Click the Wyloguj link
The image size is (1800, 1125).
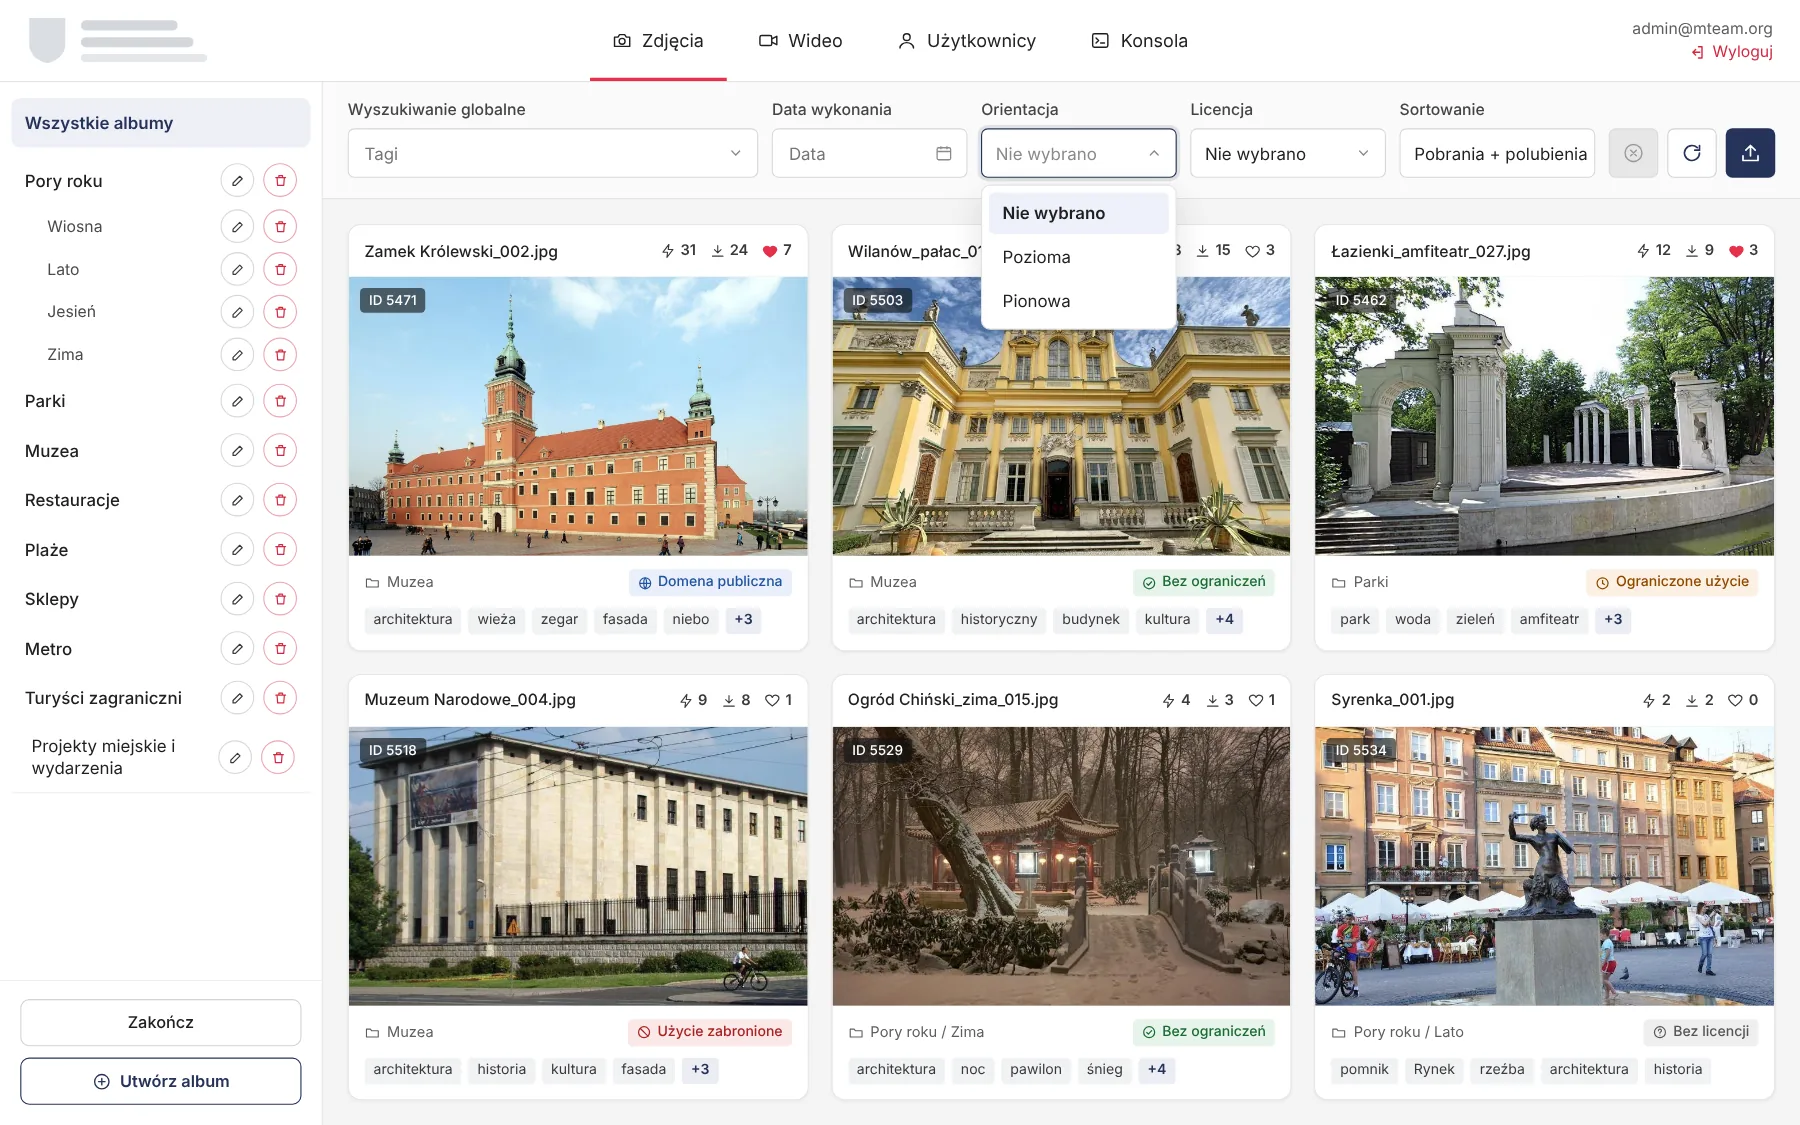[x=1732, y=52]
